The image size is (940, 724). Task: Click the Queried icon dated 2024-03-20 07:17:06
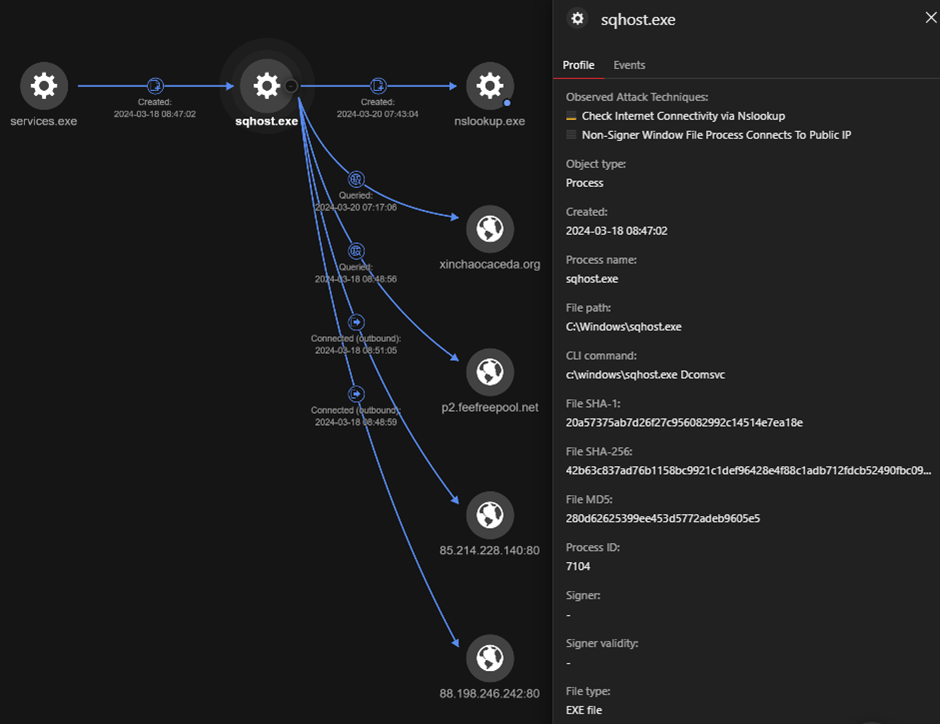(355, 180)
